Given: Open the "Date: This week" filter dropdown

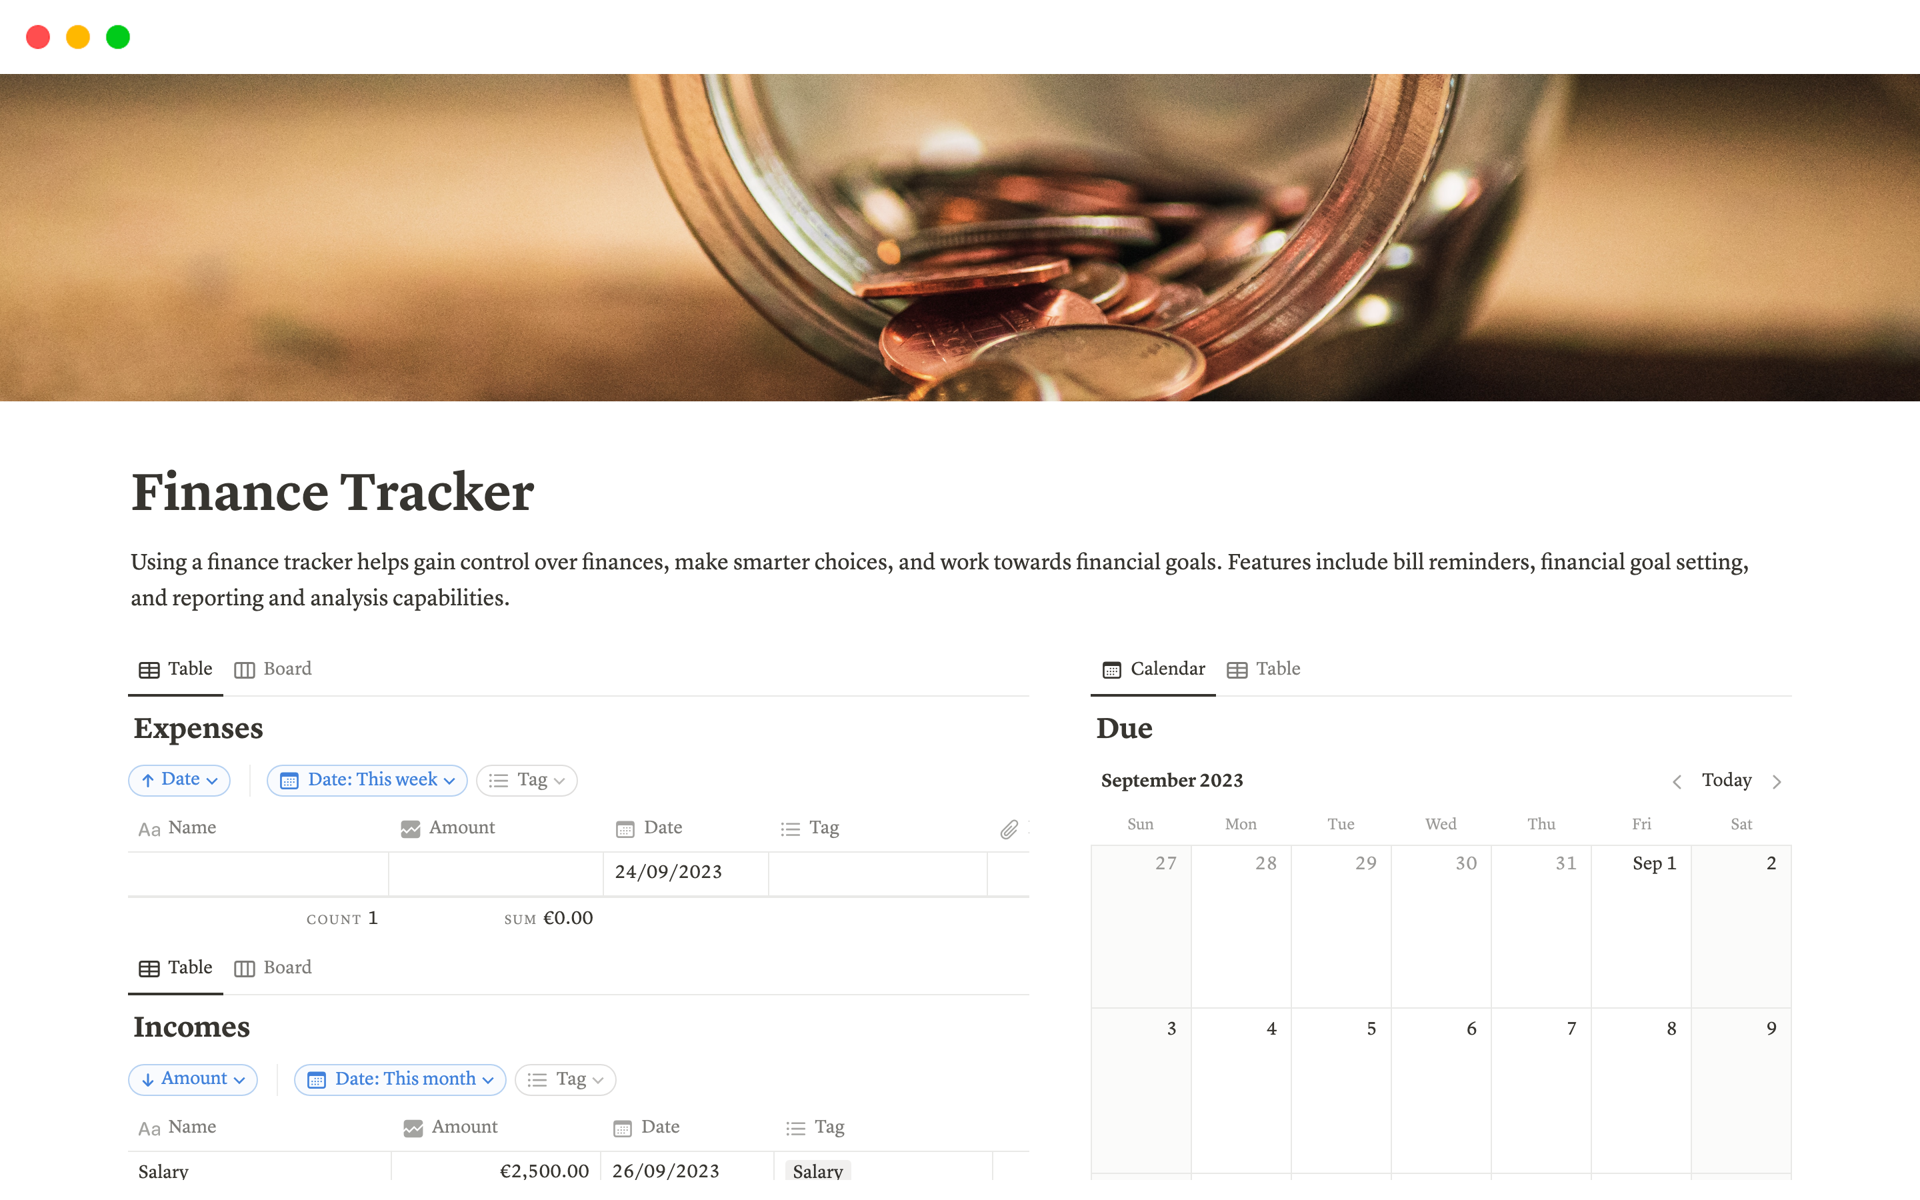Looking at the screenshot, I should (x=367, y=780).
